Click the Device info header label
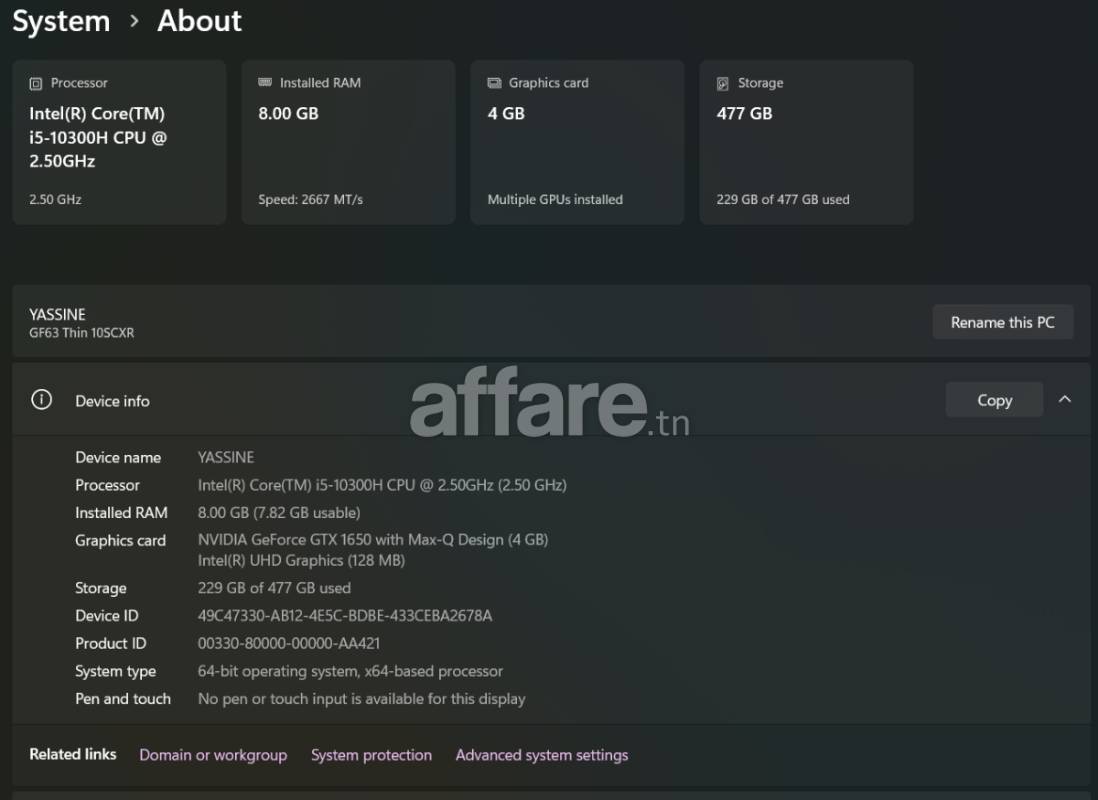Image resolution: width=1098 pixels, height=800 pixels. click(x=112, y=401)
